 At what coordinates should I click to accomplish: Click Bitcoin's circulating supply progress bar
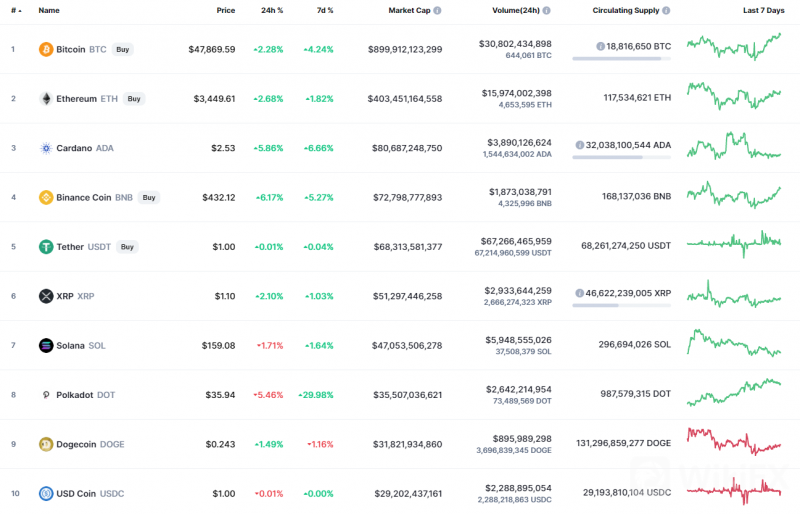(621, 59)
